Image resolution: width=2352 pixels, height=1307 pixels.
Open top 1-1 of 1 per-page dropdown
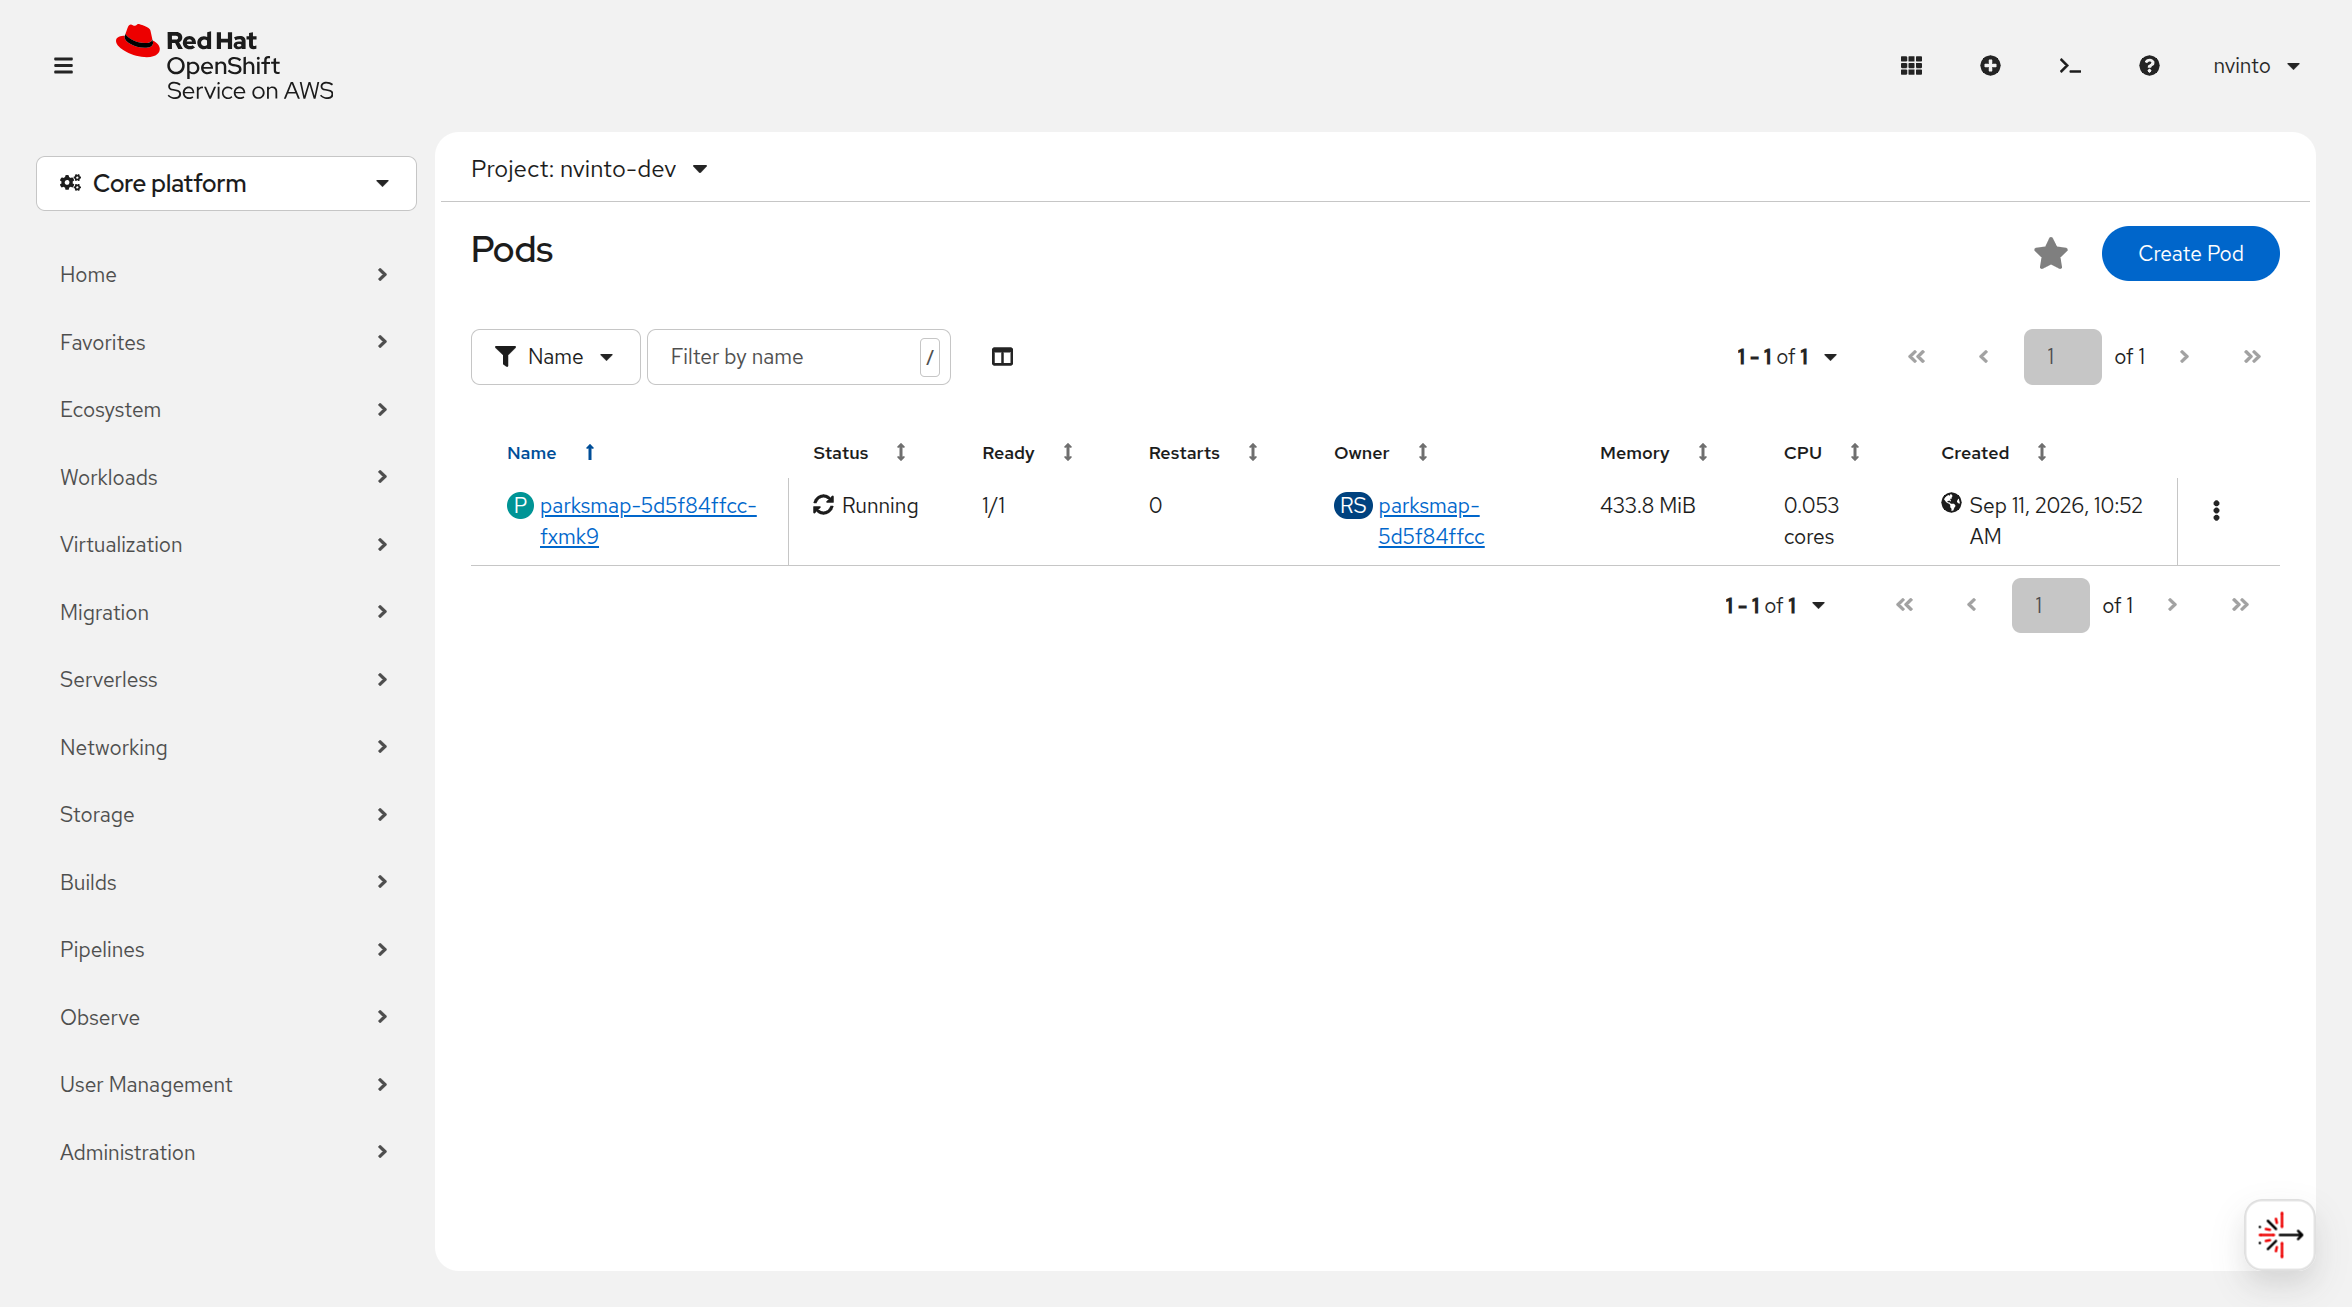point(1786,357)
